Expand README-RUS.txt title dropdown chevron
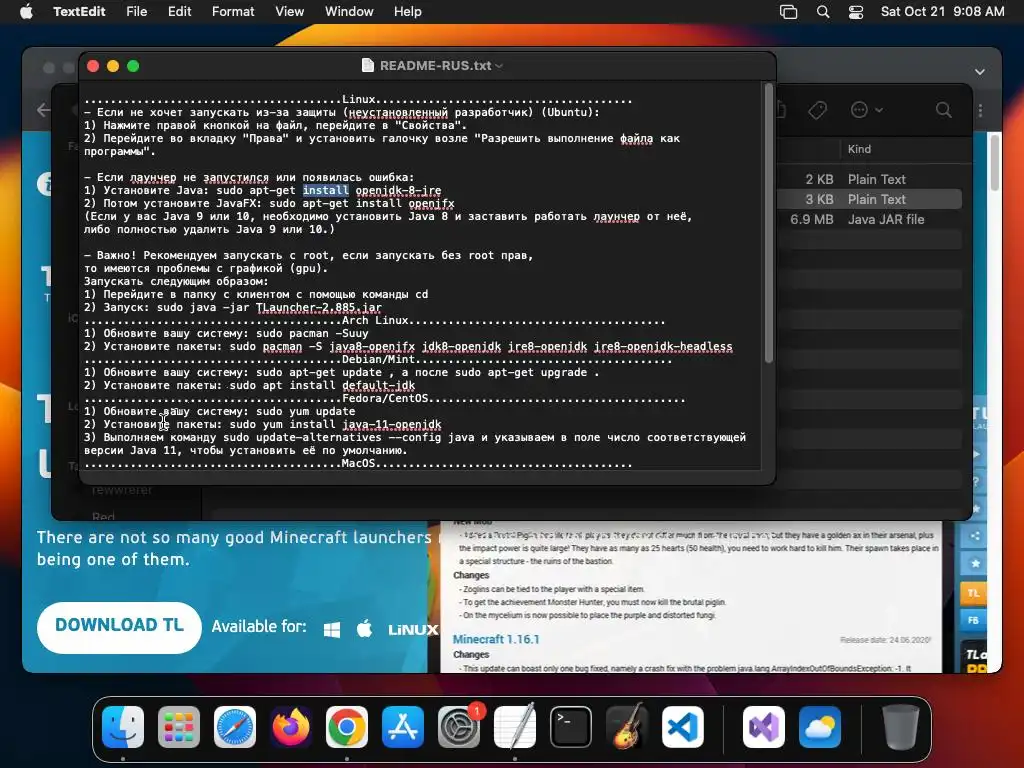 [499, 66]
